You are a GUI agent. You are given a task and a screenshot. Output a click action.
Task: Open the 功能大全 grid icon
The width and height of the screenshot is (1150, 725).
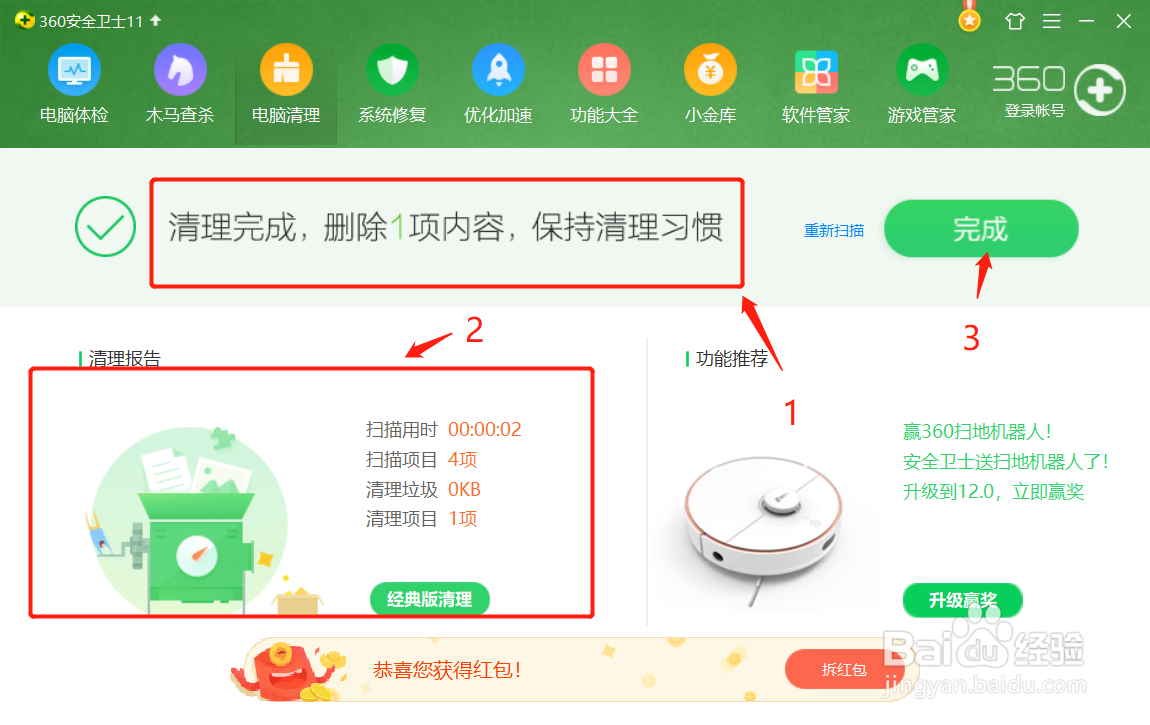(x=604, y=70)
